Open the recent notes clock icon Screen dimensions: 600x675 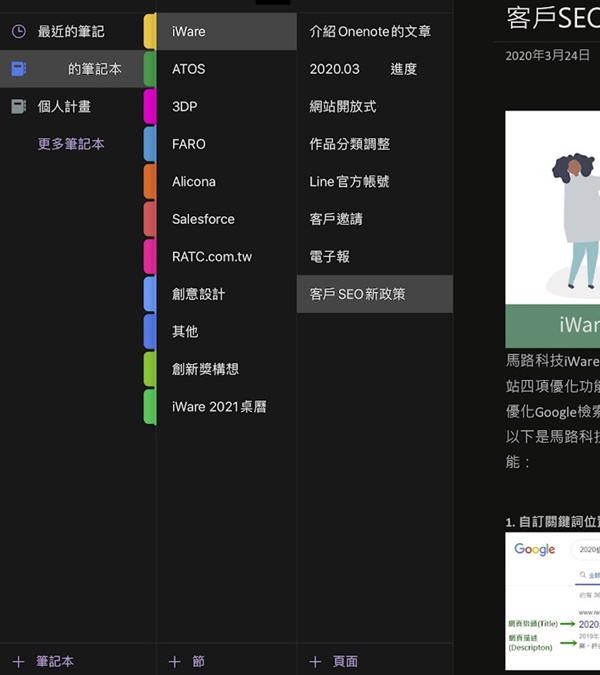pos(19,31)
